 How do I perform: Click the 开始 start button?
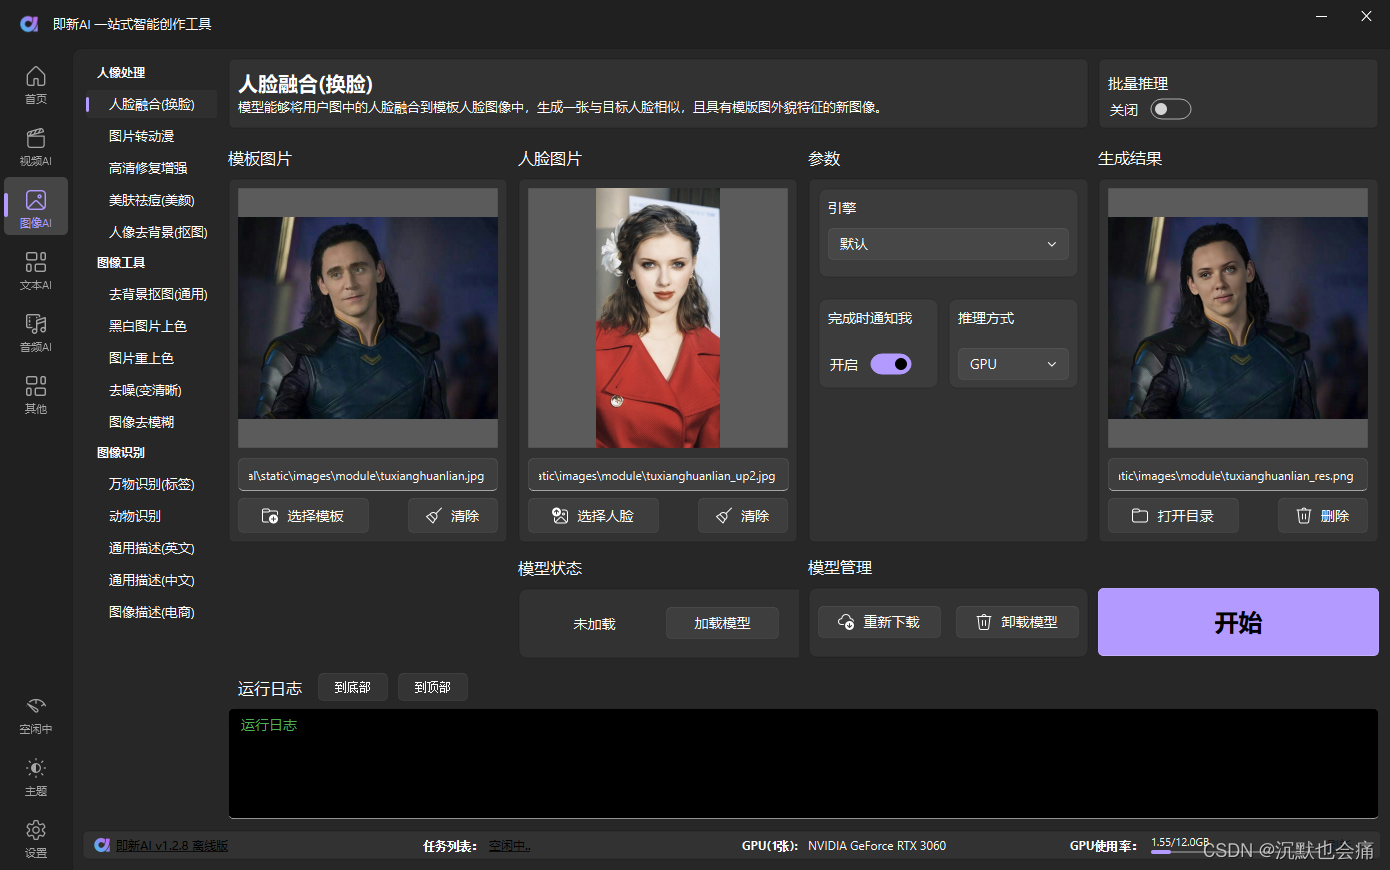coord(1238,622)
